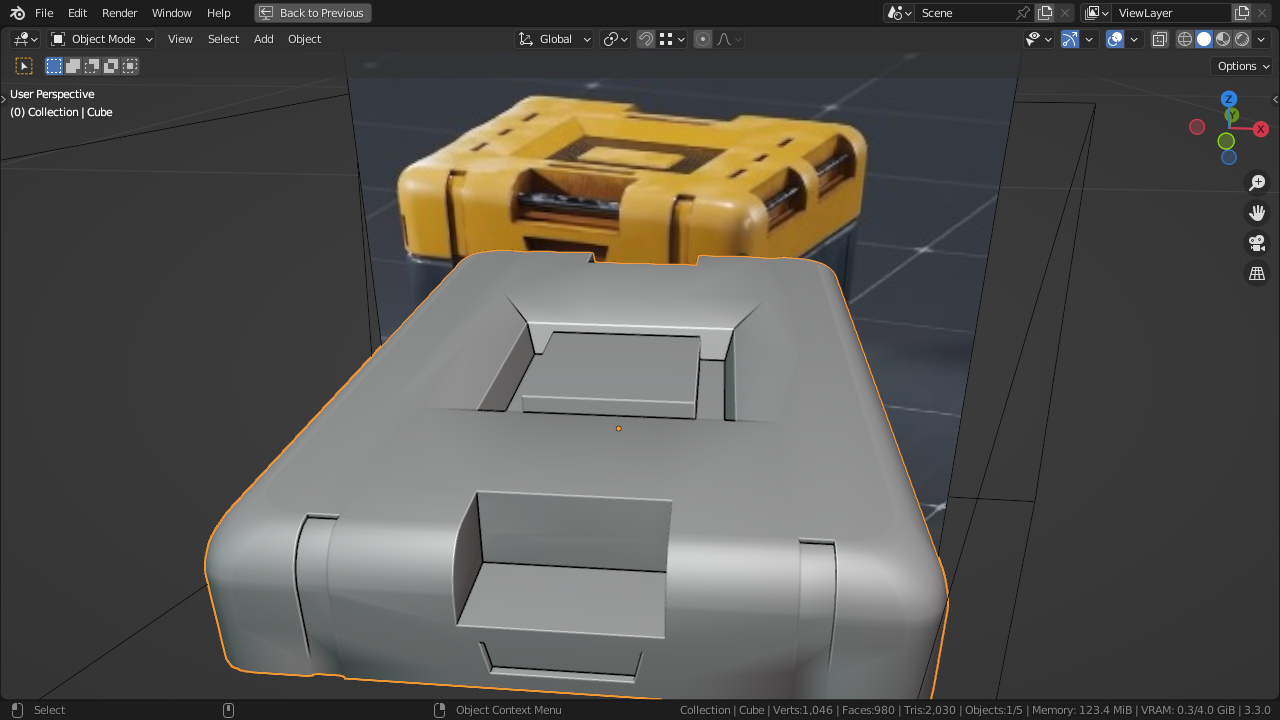Open the snapping options dropdown
Viewport: 1280px width, 720px height.
click(x=672, y=39)
